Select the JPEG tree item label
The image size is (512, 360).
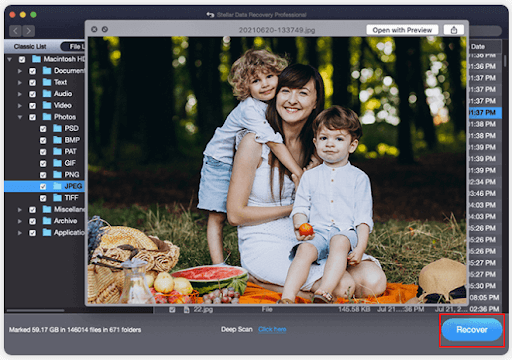[73, 186]
